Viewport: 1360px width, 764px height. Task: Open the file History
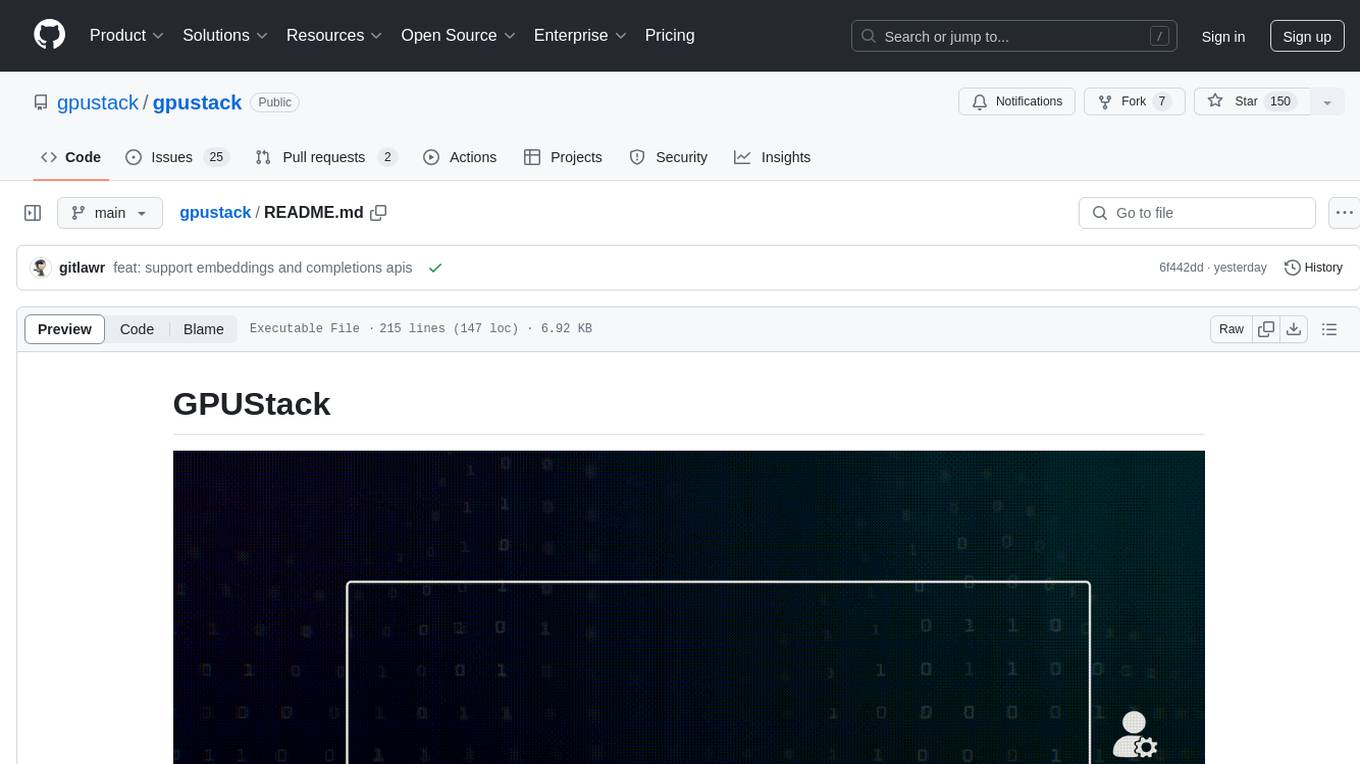1313,267
